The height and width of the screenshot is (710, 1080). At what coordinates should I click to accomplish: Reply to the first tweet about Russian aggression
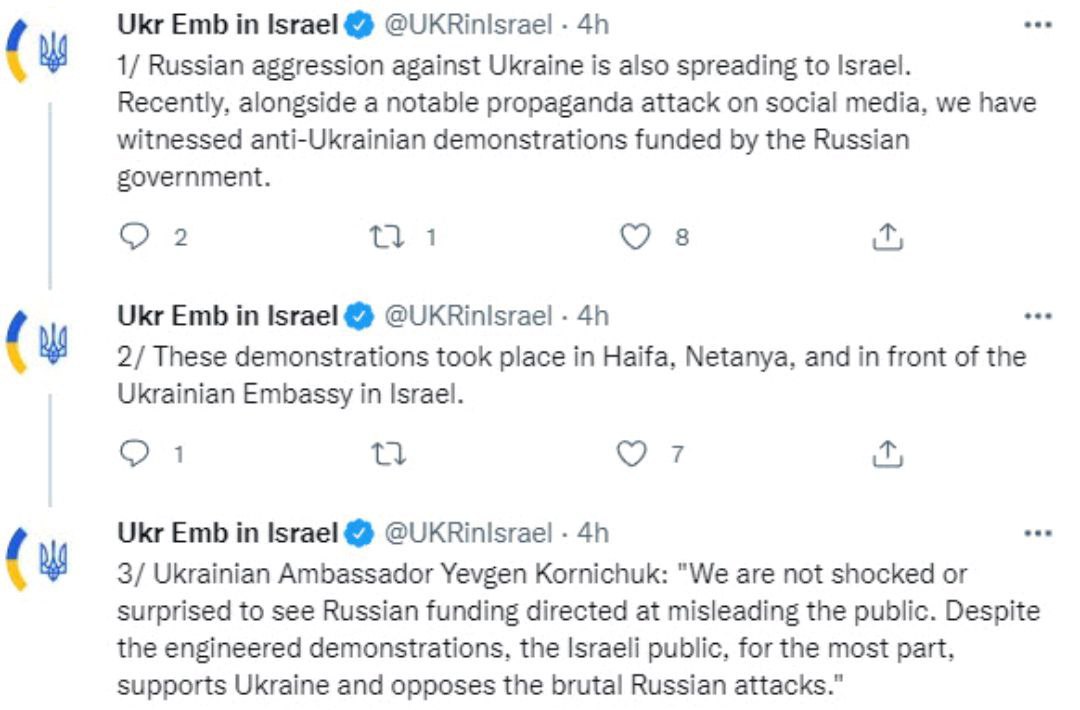point(134,237)
